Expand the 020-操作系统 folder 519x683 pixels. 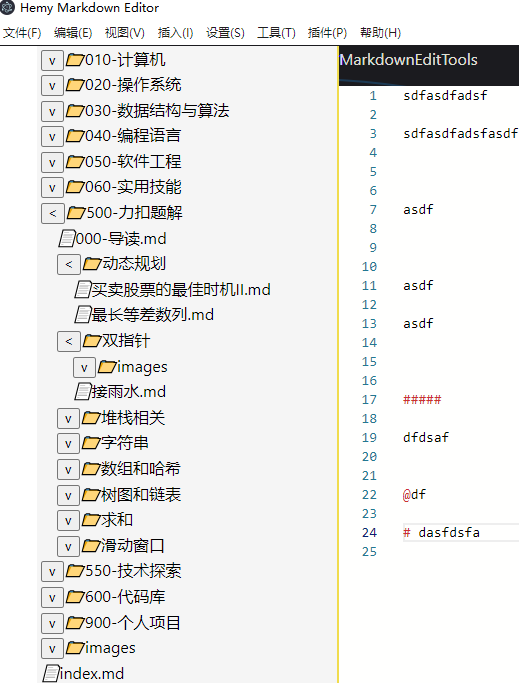tap(52, 85)
